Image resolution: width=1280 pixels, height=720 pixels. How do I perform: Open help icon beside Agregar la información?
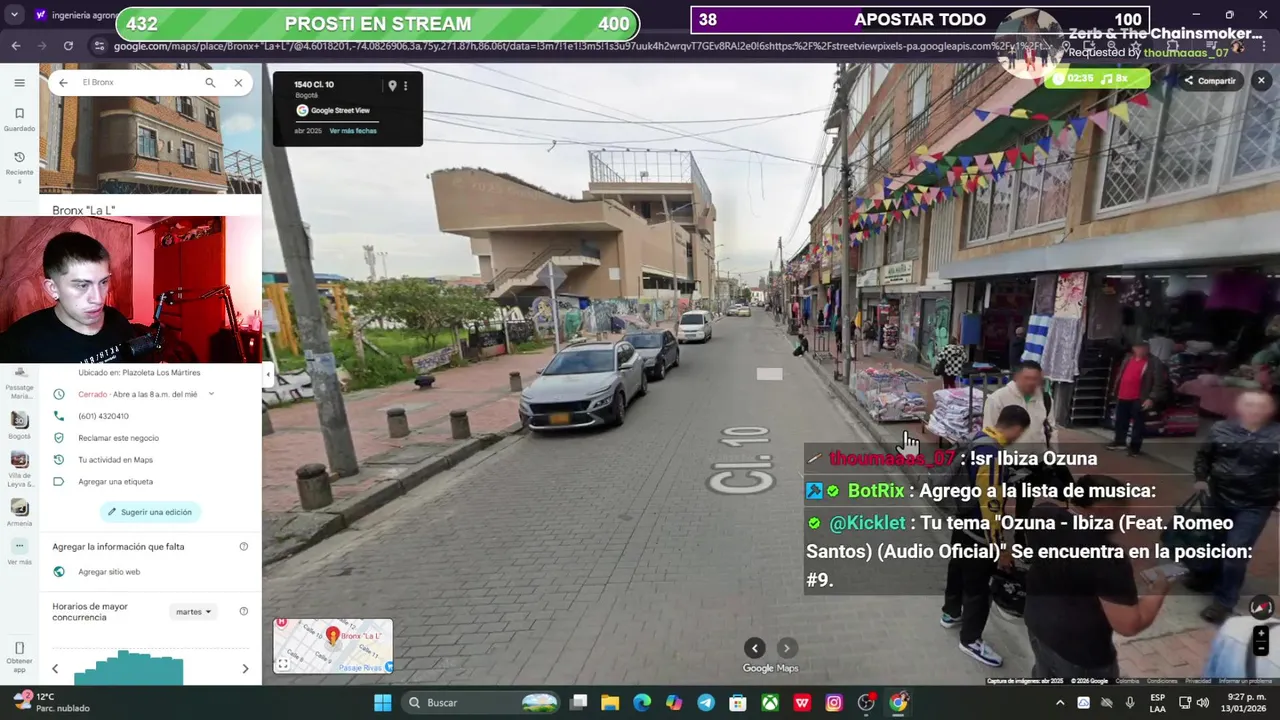[244, 547]
